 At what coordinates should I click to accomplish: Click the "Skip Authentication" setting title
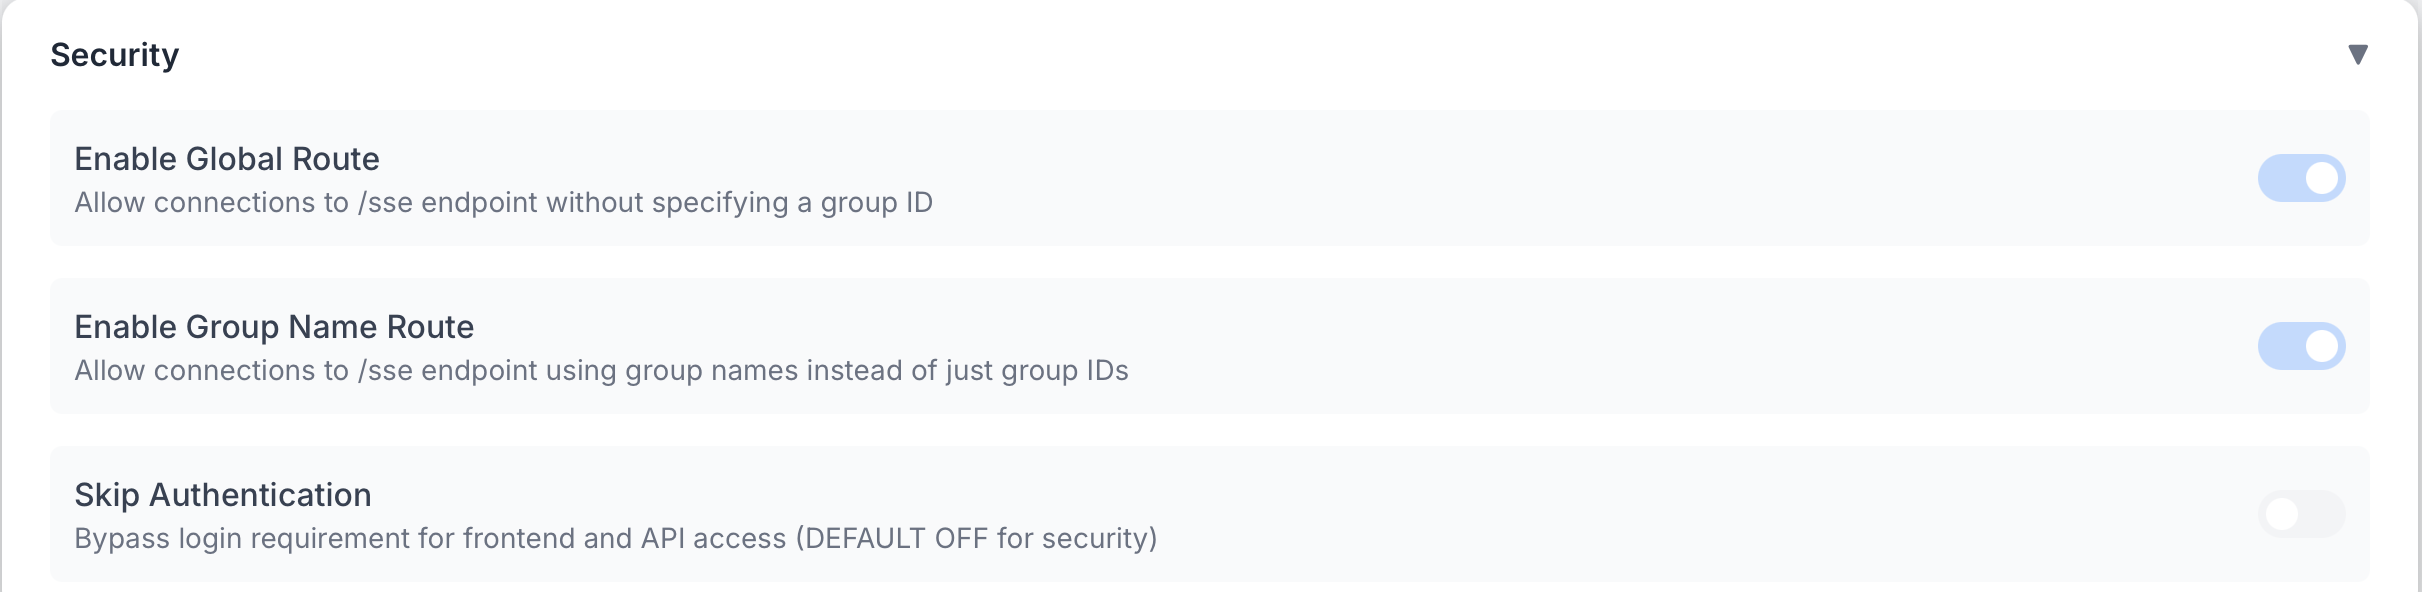tap(223, 495)
